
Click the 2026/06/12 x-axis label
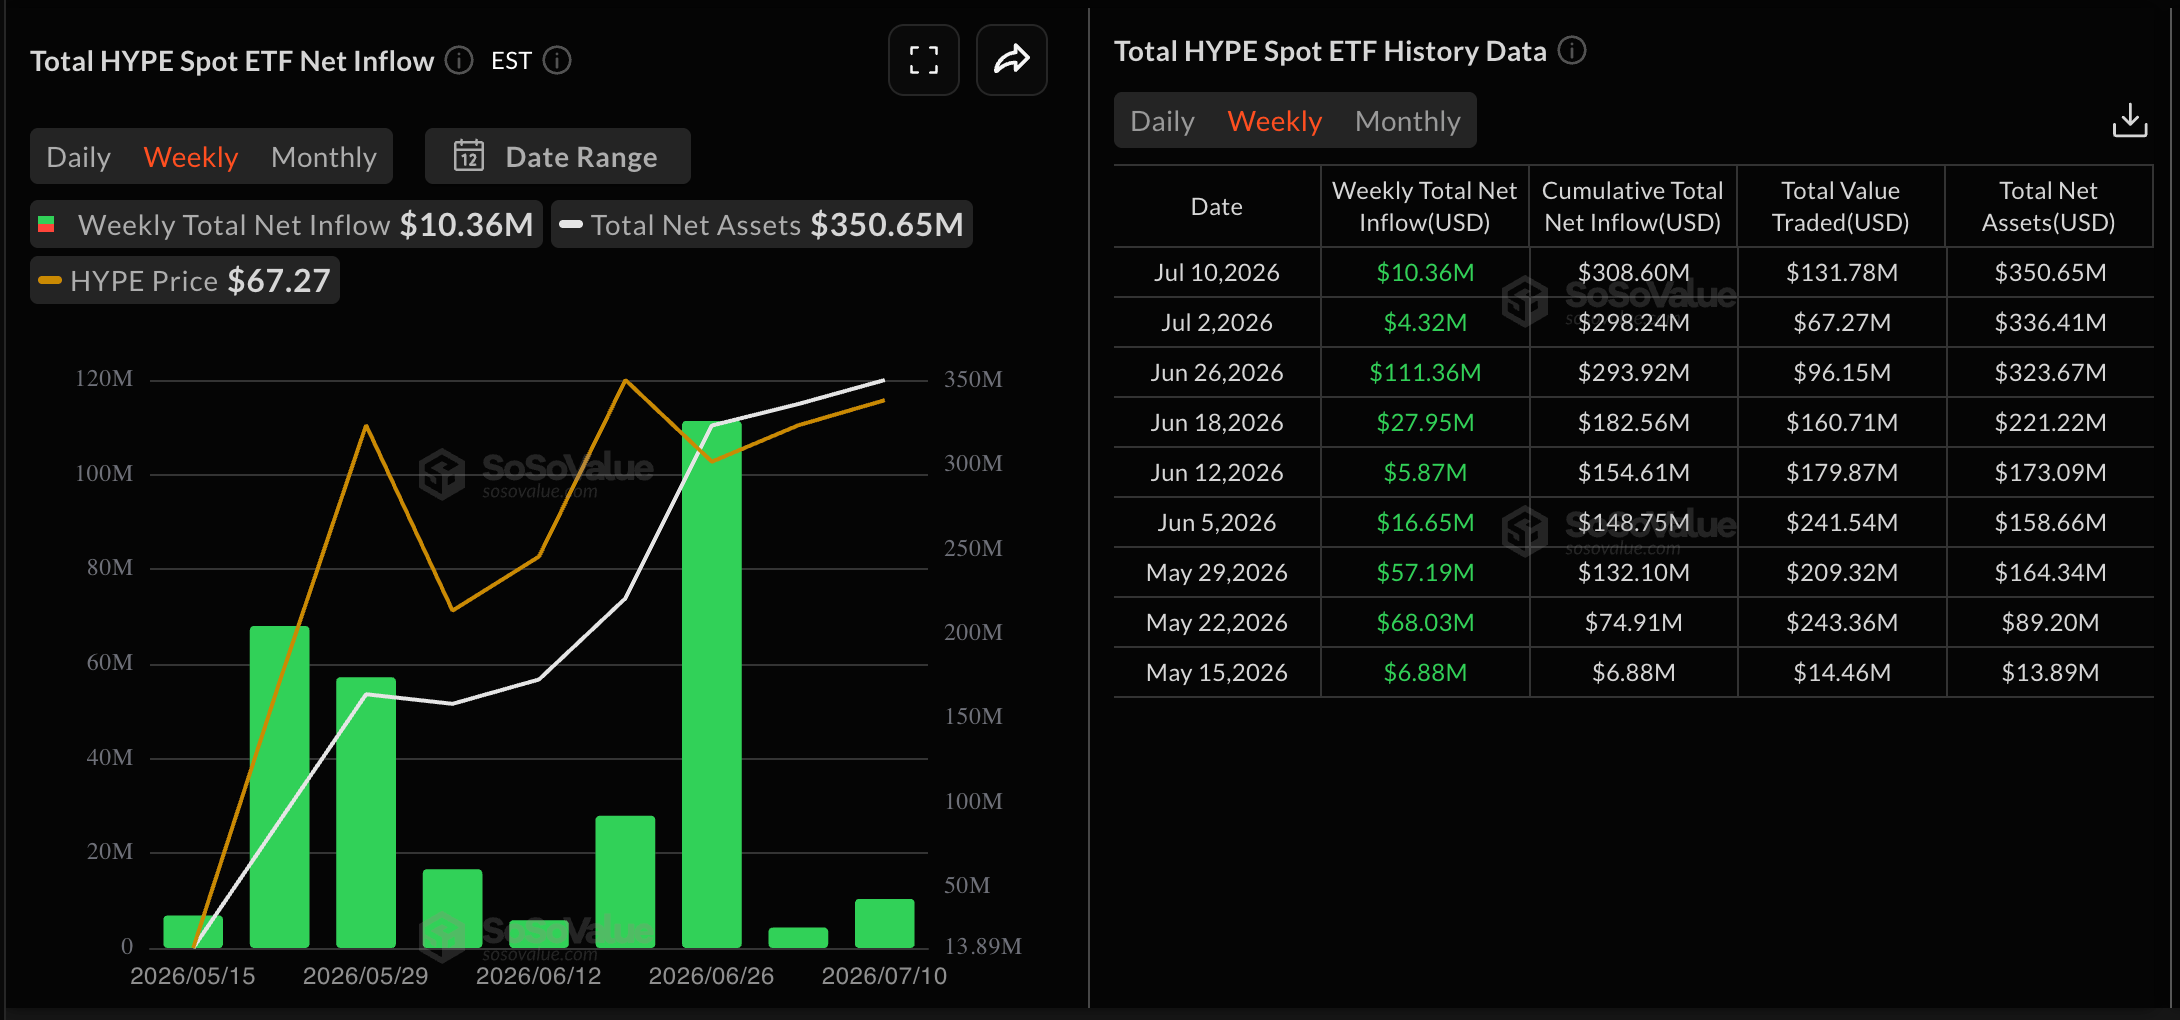click(x=538, y=976)
